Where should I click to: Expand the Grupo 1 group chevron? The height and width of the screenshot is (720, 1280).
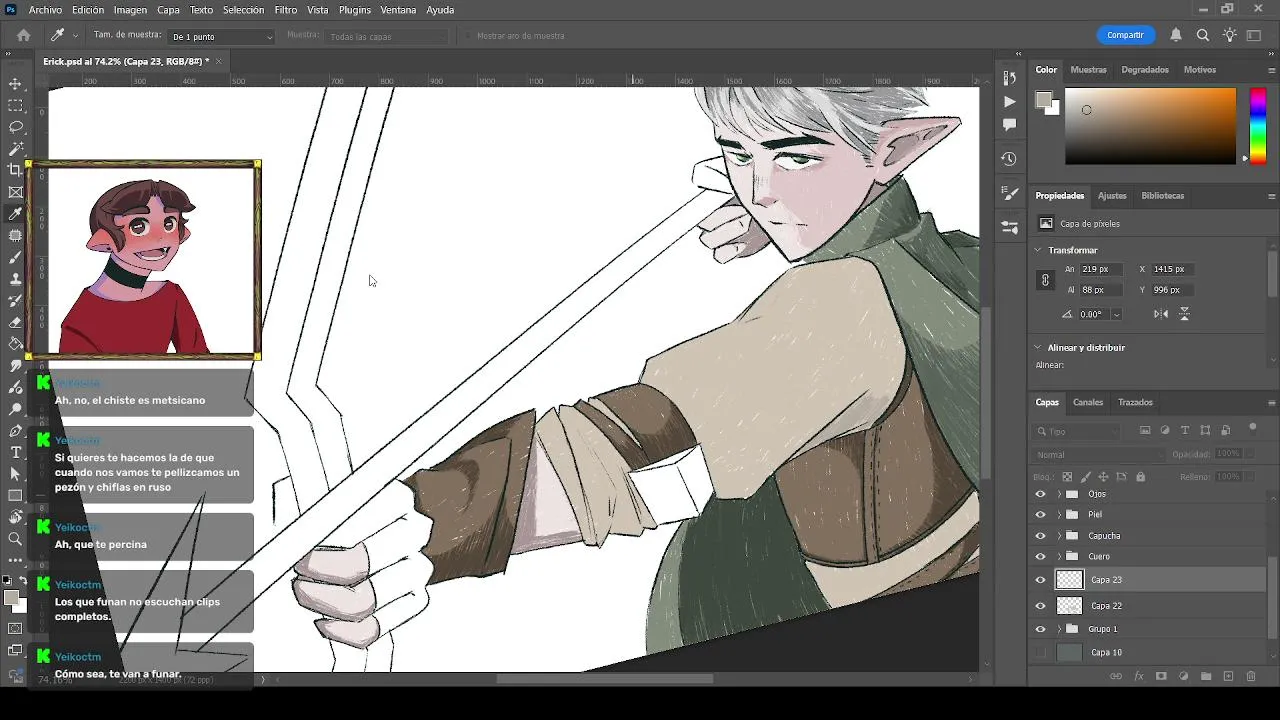coord(1059,629)
